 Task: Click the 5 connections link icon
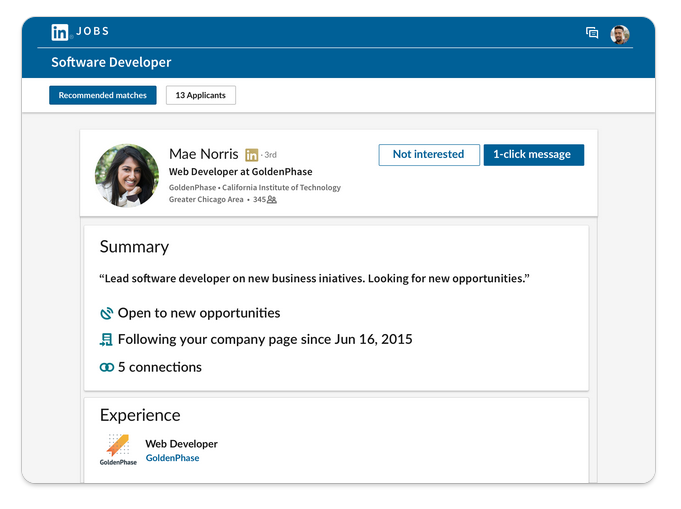point(106,367)
